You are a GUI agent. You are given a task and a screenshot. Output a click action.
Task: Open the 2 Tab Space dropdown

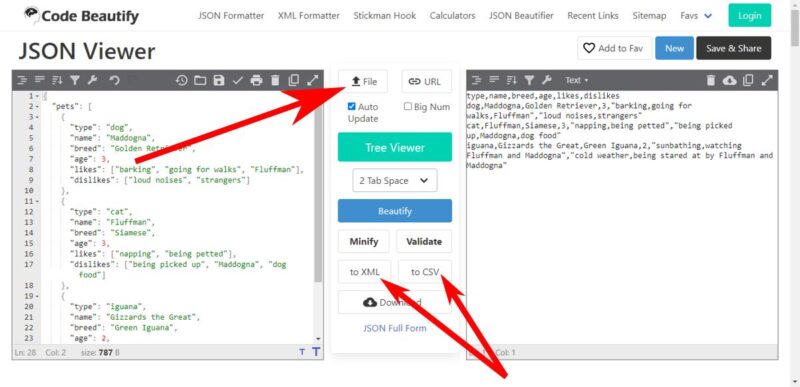click(395, 180)
